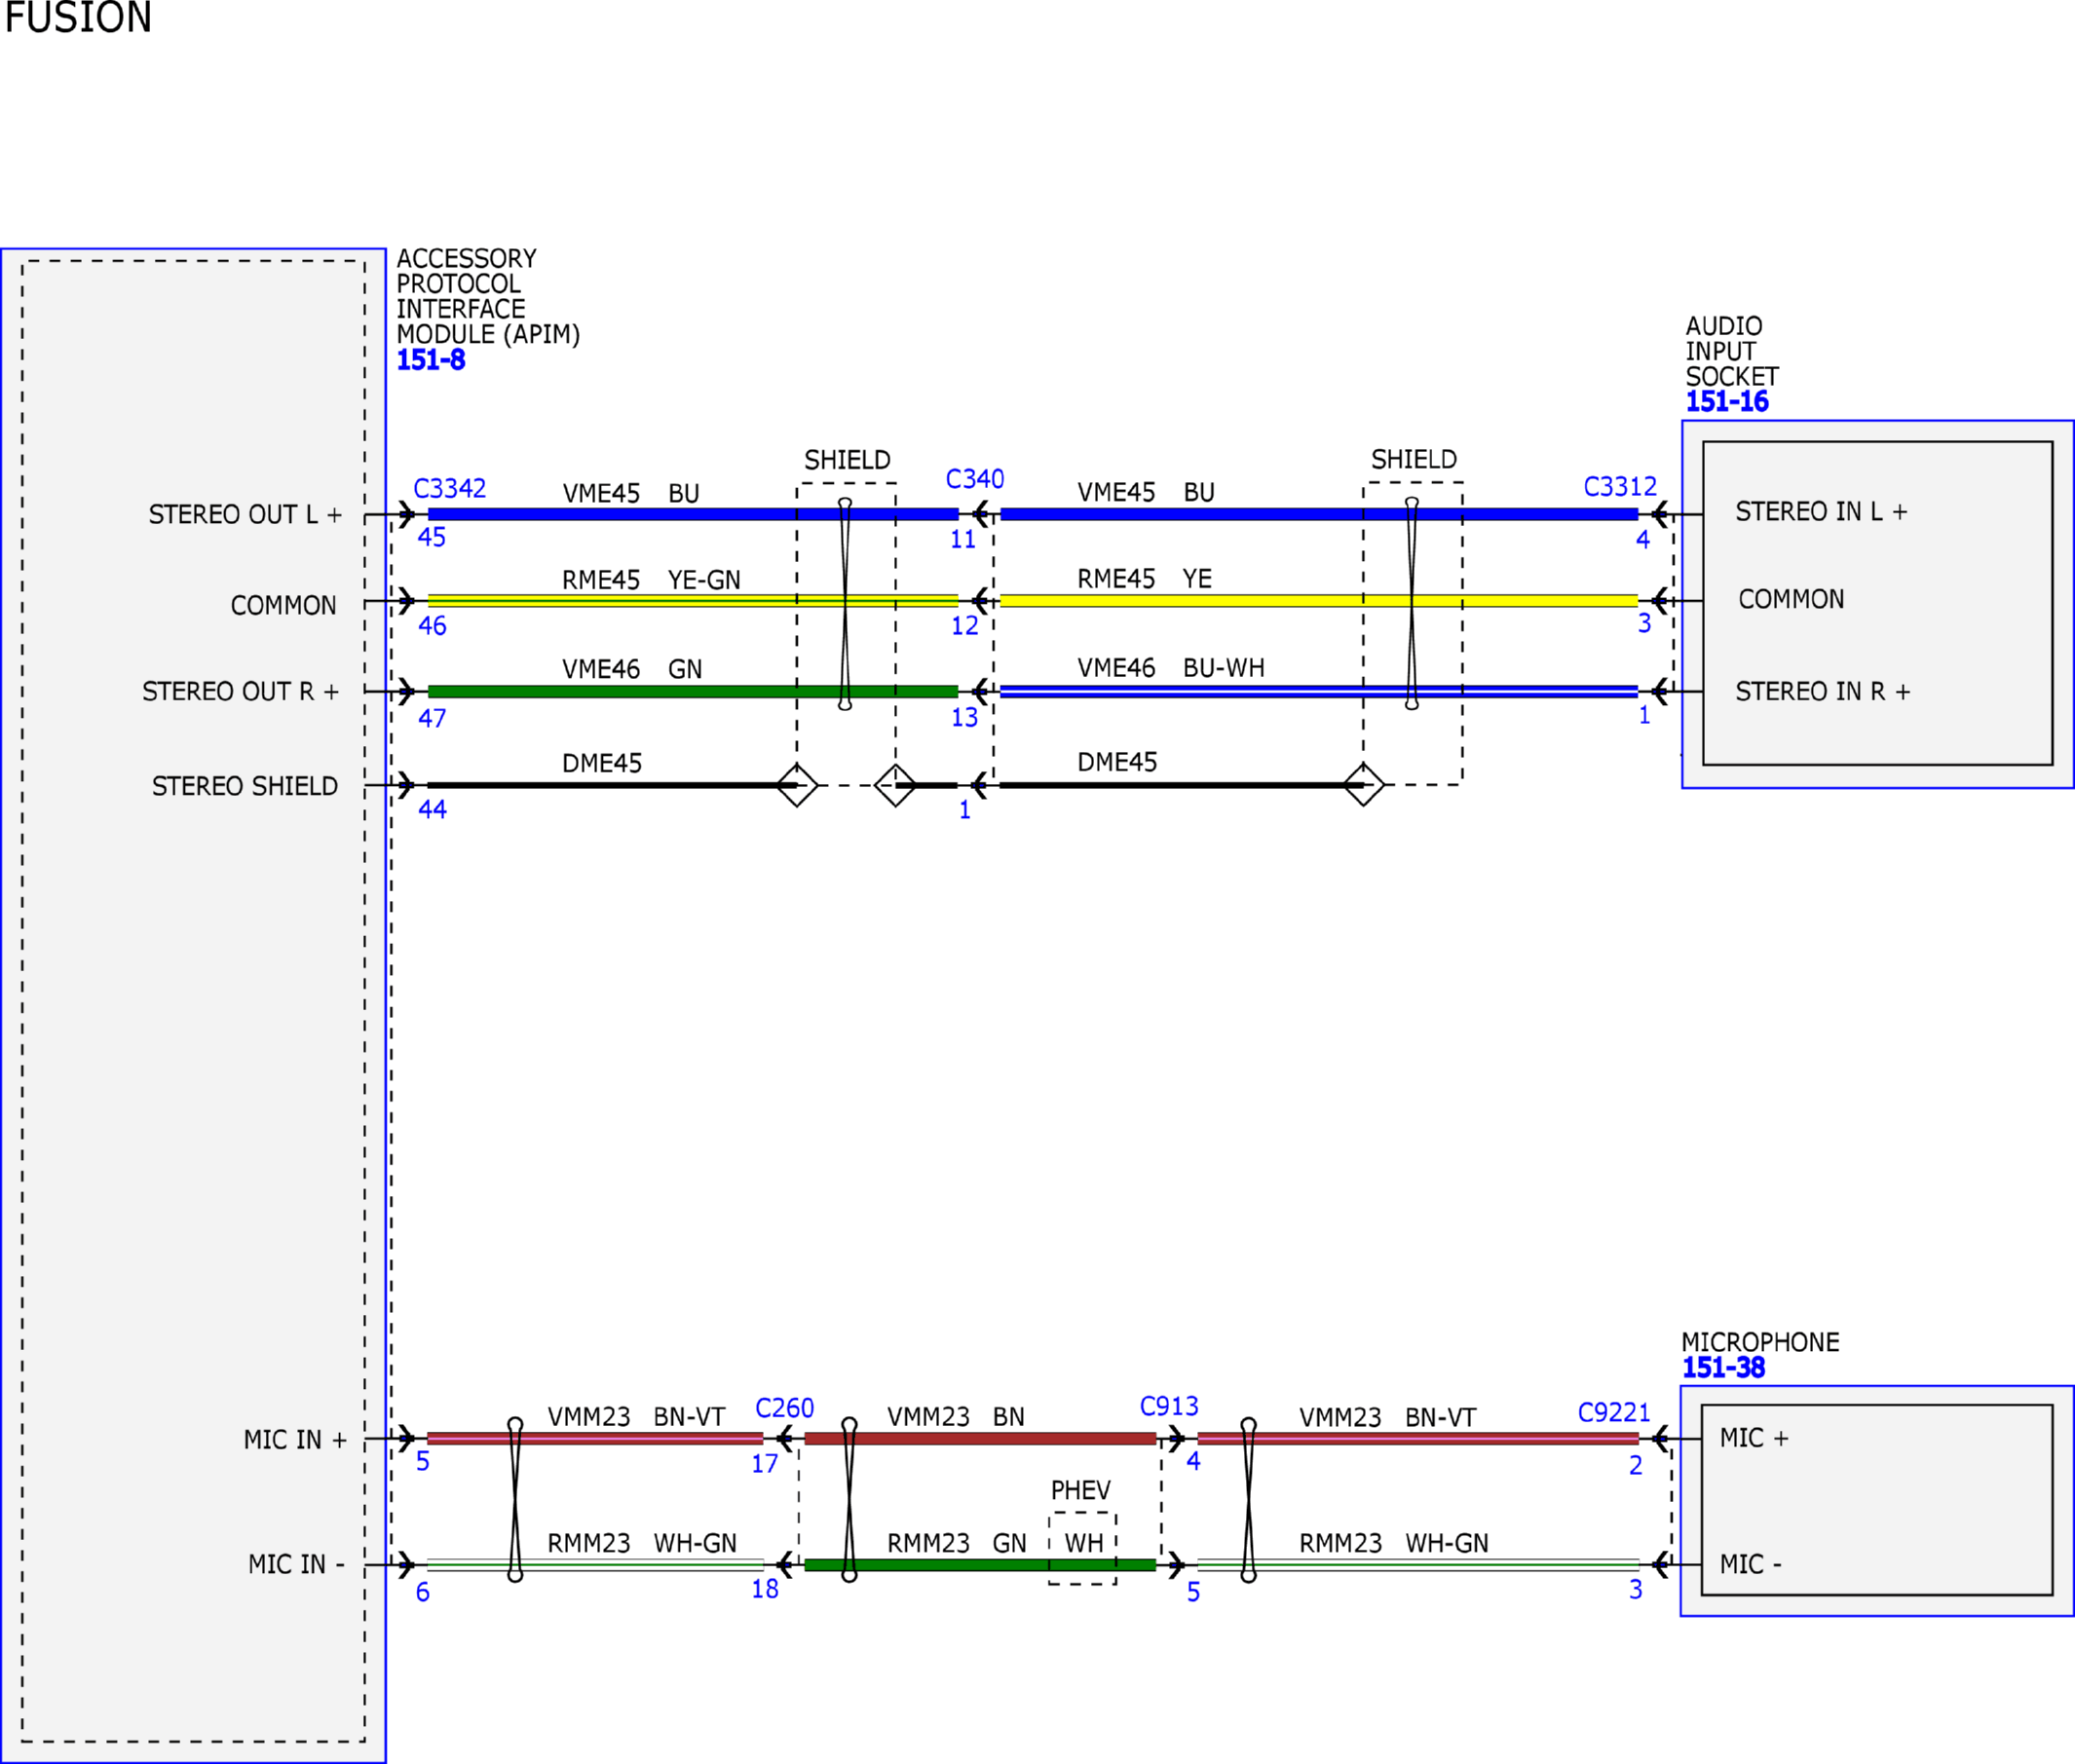Click the ACCESSORY PROTOCOL INTERFACE MODULE (APIM) label

click(488, 297)
